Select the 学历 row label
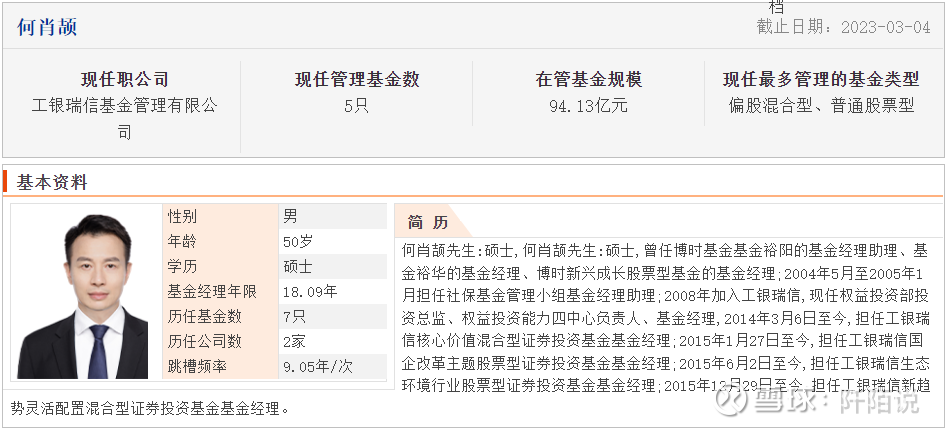Image resolution: width=947 pixels, height=430 pixels. (x=182, y=266)
